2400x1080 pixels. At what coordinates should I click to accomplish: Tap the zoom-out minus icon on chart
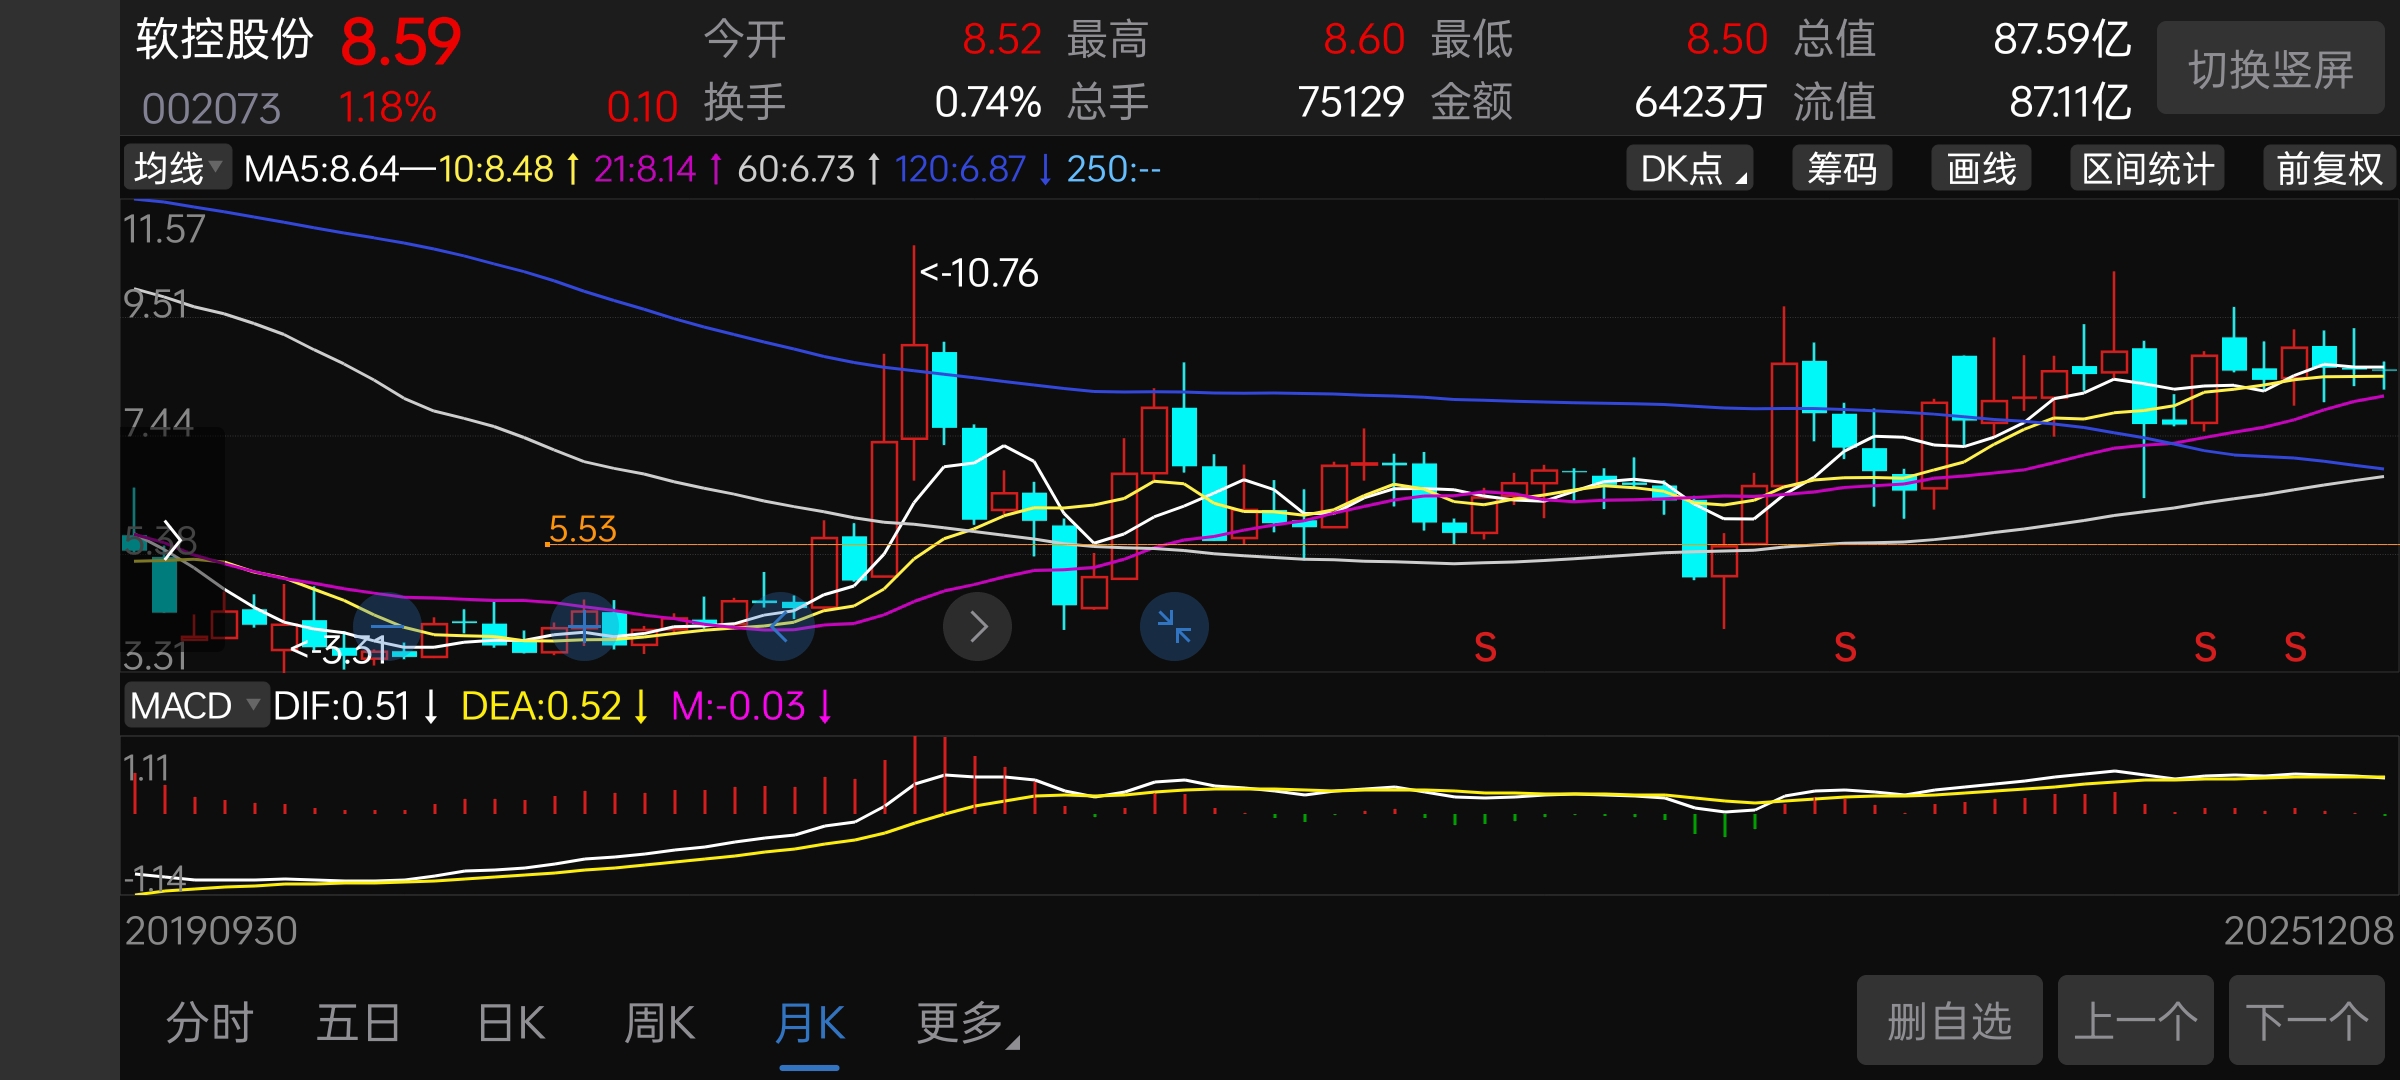[x=388, y=627]
